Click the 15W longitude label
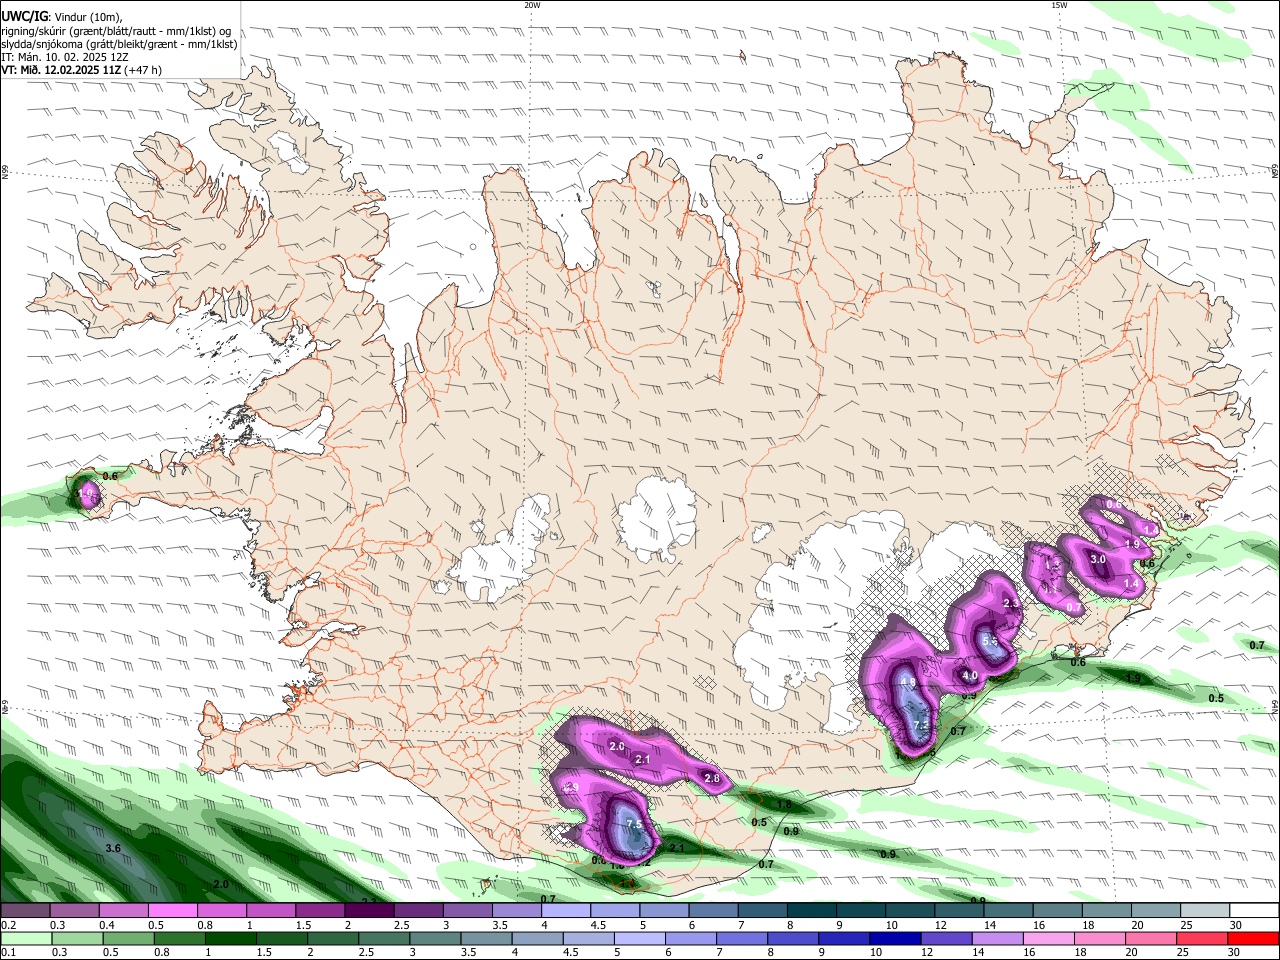Screen dimensions: 1280x960 pos(1058,5)
